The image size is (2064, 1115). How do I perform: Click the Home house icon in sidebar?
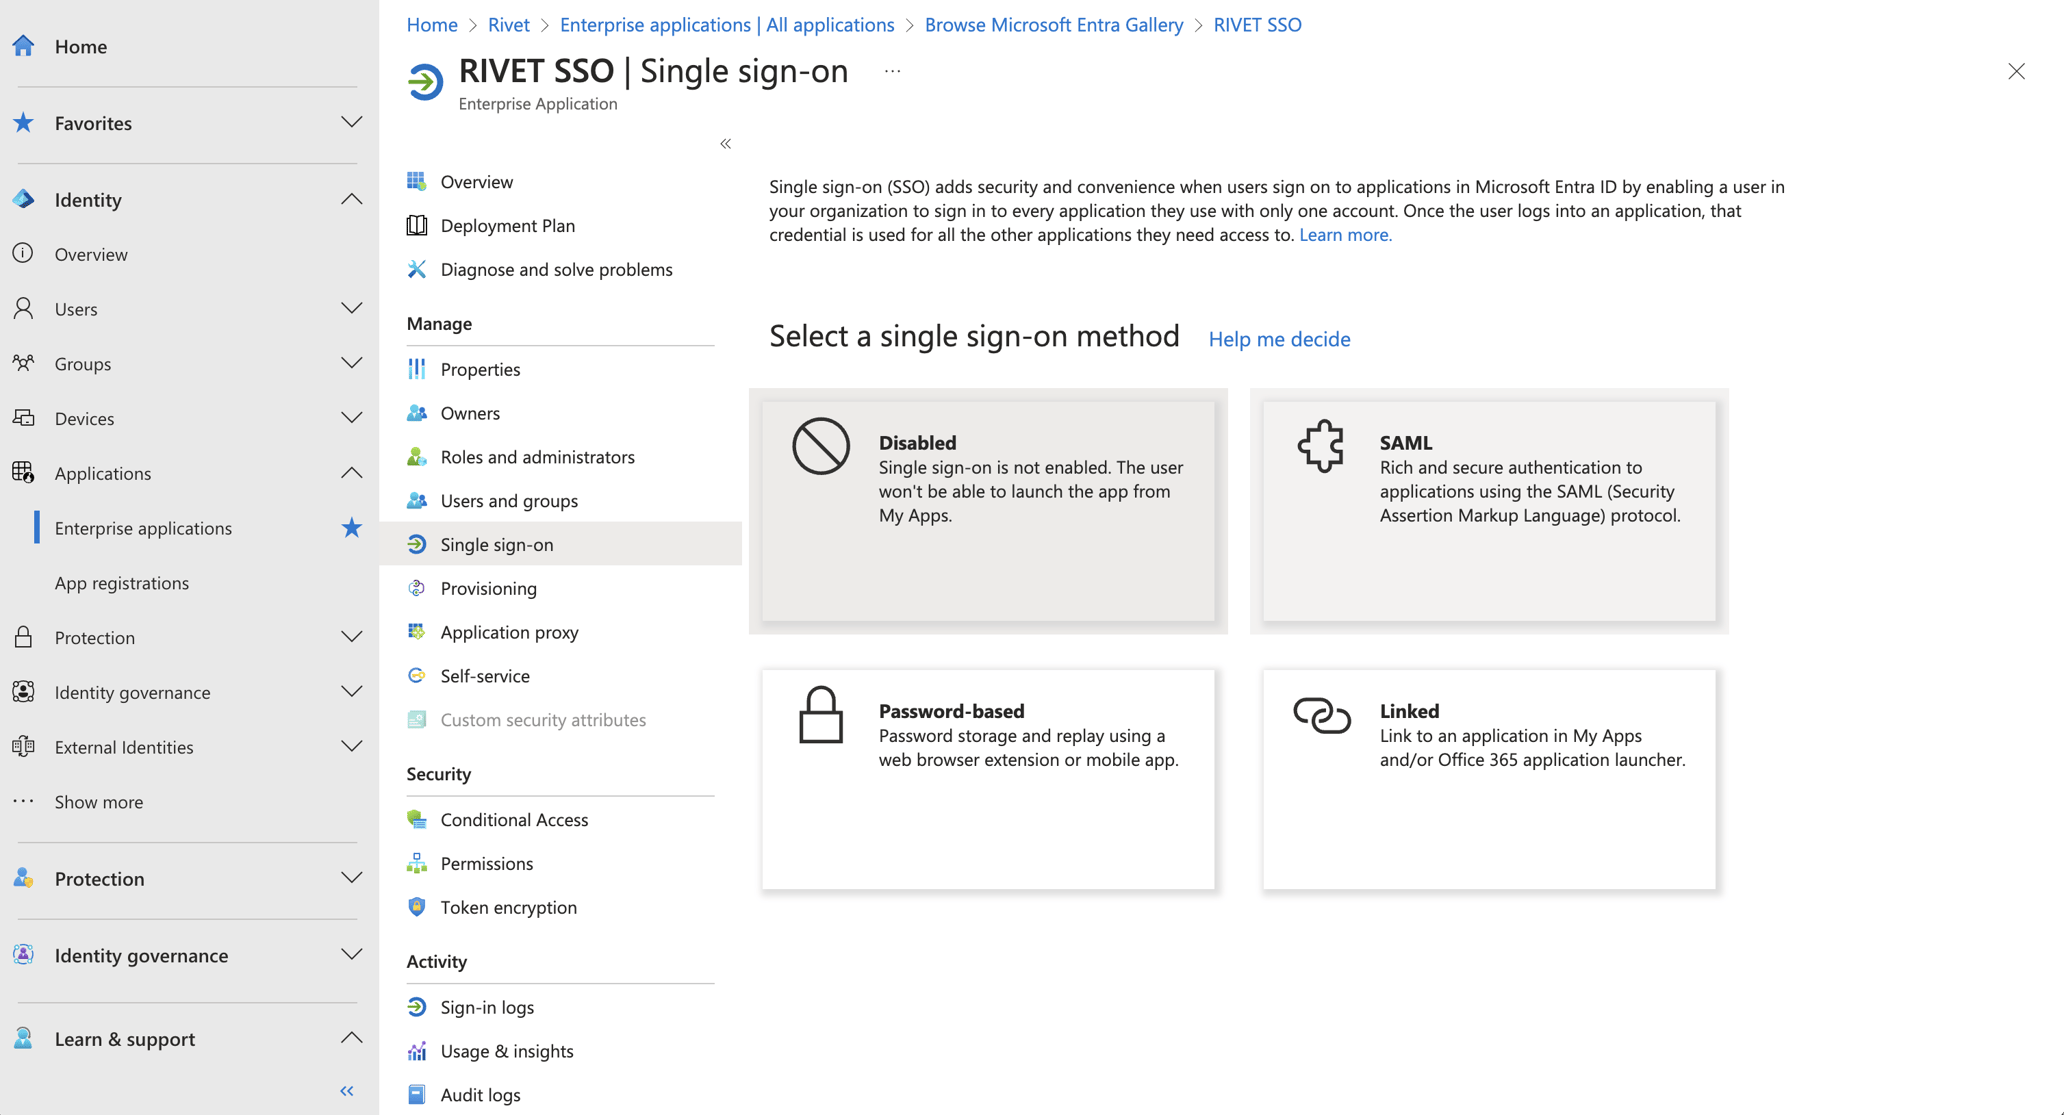click(24, 46)
